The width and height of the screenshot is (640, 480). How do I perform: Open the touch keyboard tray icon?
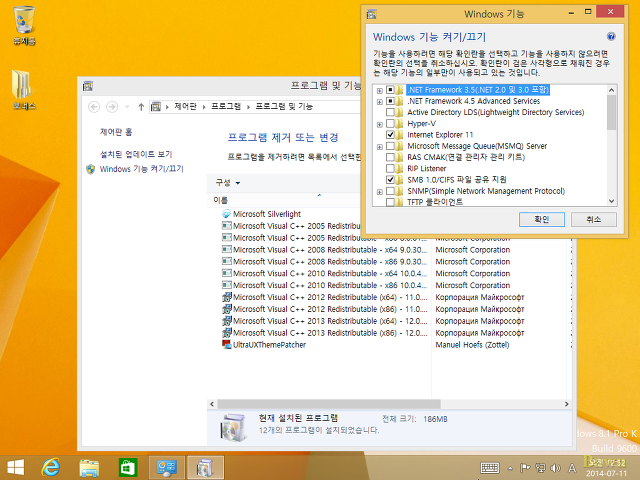(489, 468)
